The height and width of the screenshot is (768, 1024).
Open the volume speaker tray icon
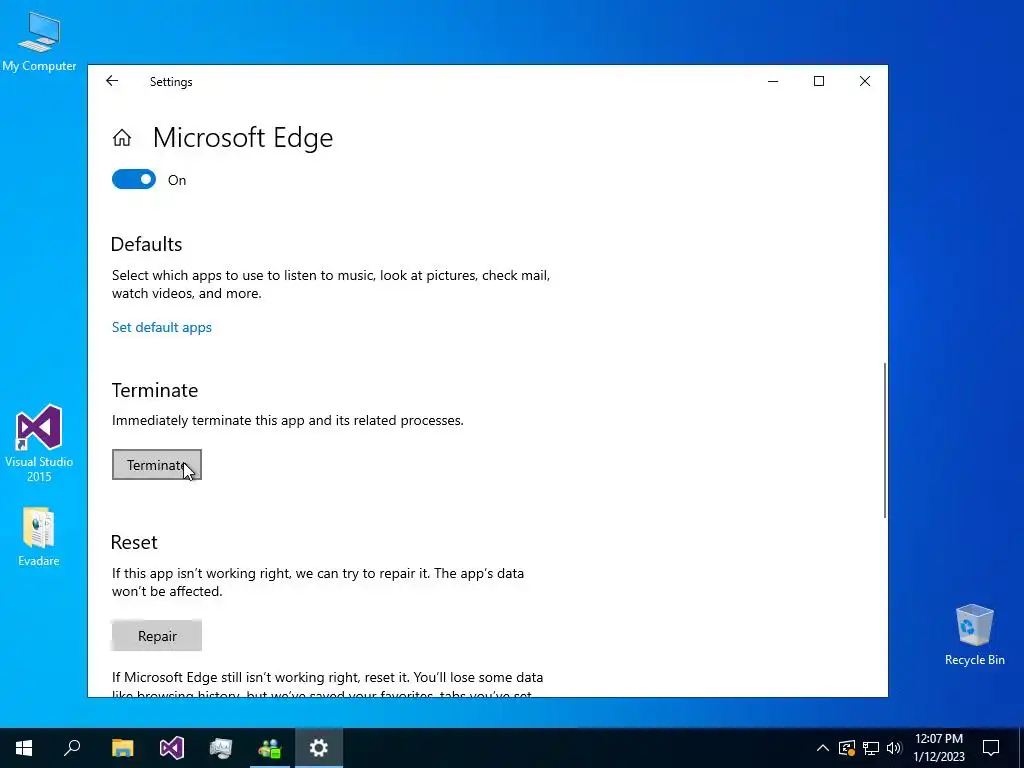click(x=894, y=748)
